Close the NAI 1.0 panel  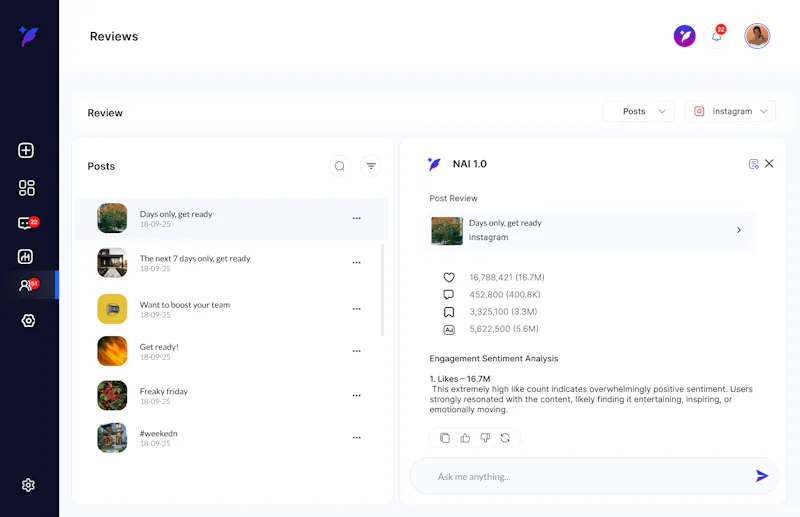point(769,163)
